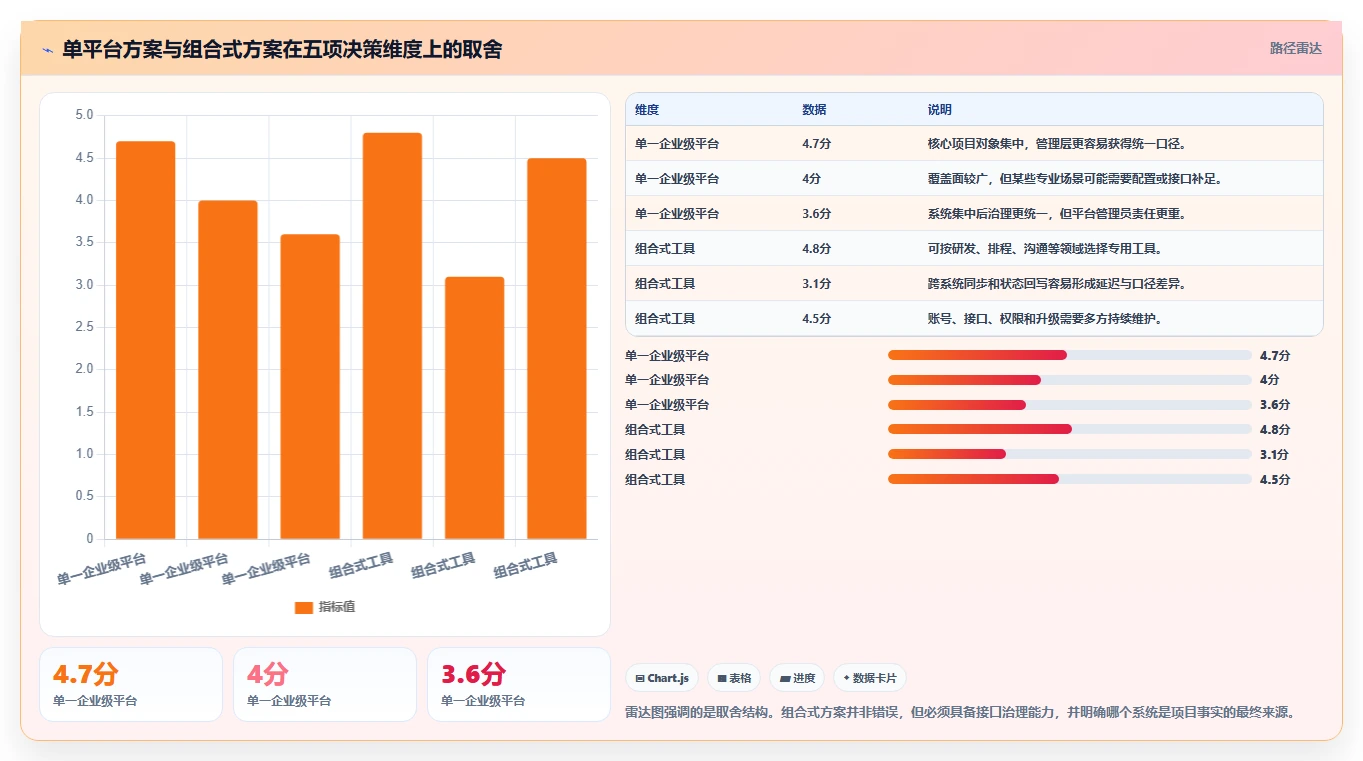
Task: Click the chart bar reaching 4.0
Action: pos(228,370)
